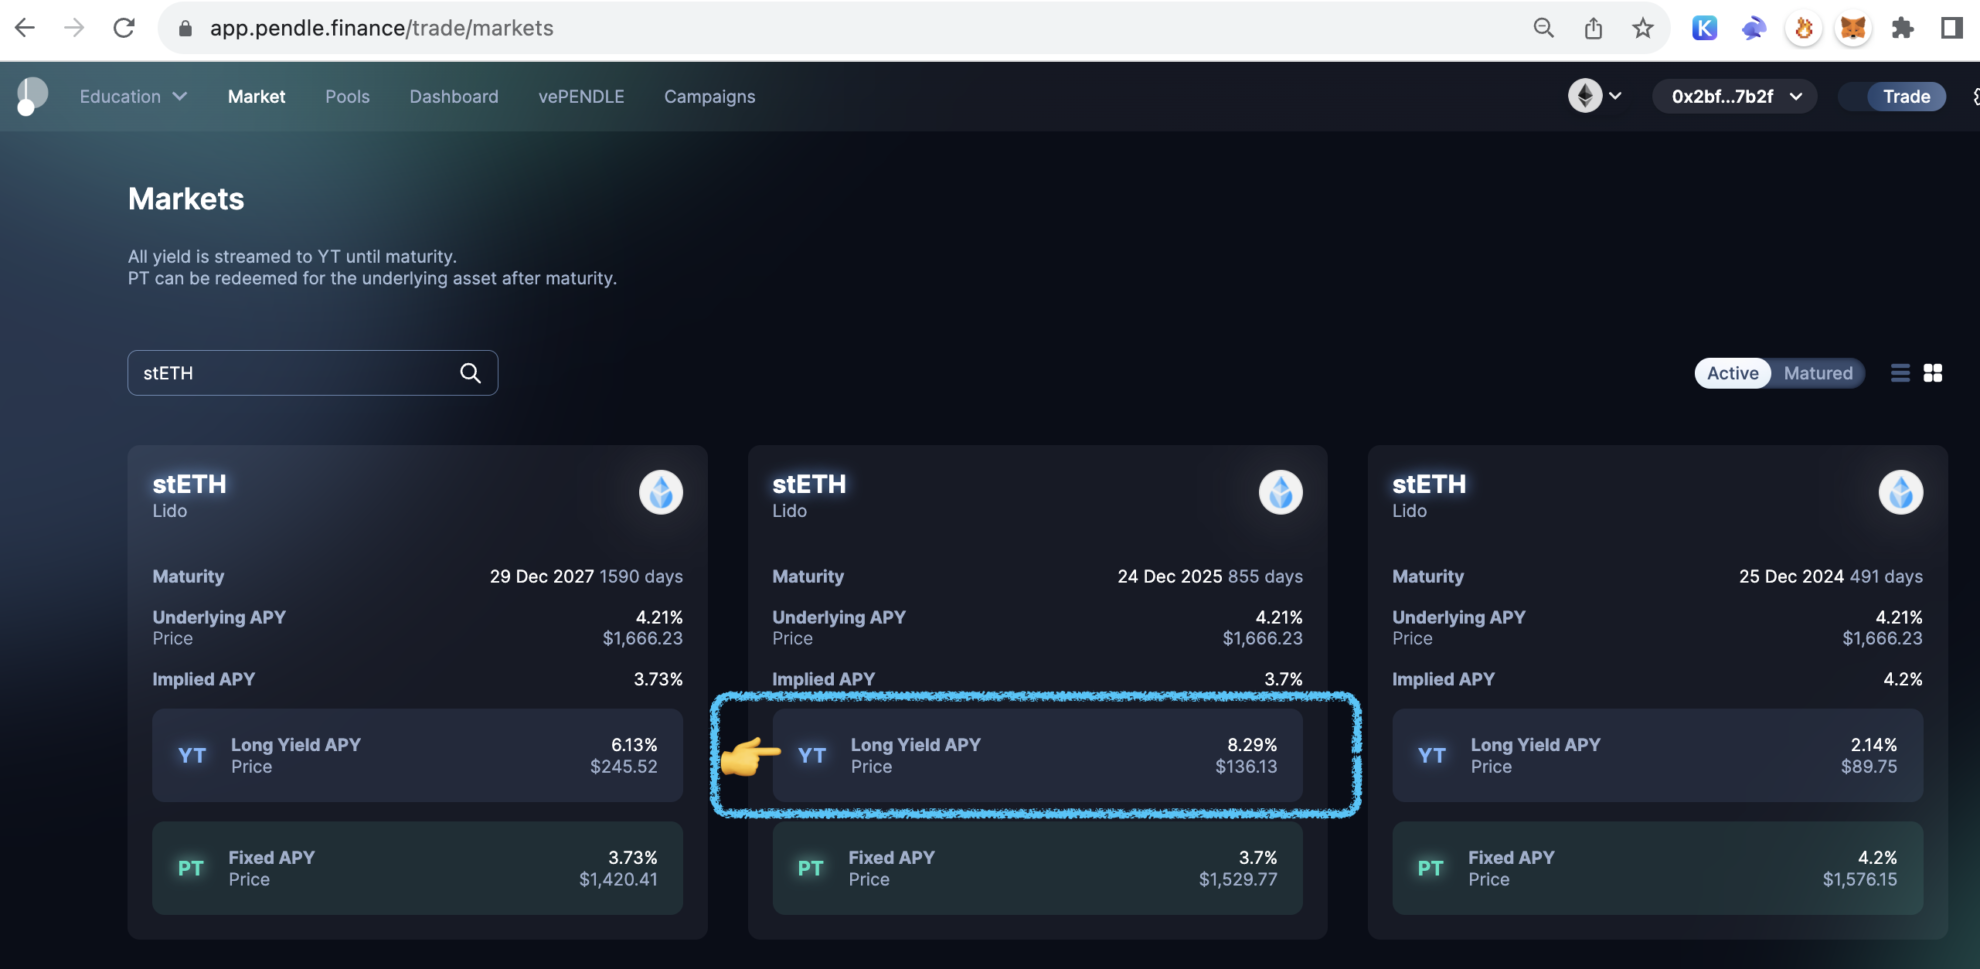Open the MetaMask extension icon
Screen dimensions: 1980x969
[1853, 27]
